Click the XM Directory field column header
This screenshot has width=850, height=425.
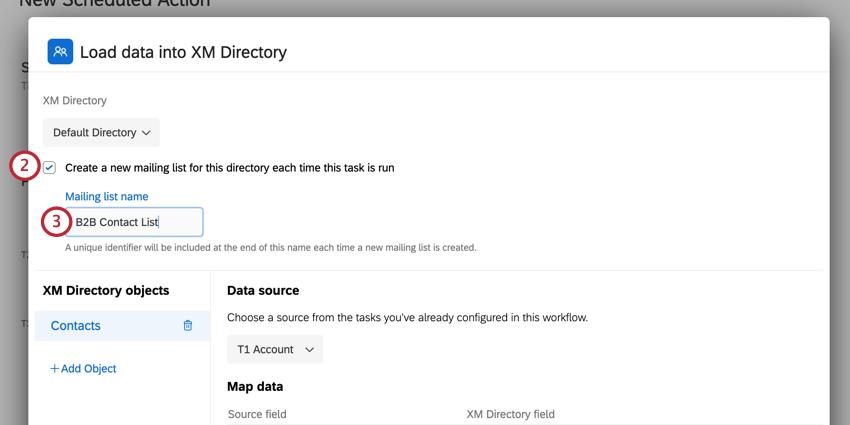click(x=511, y=414)
